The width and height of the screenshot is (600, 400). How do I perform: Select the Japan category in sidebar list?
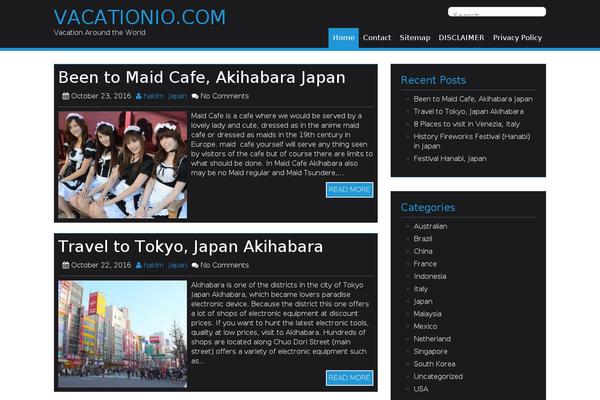(423, 302)
